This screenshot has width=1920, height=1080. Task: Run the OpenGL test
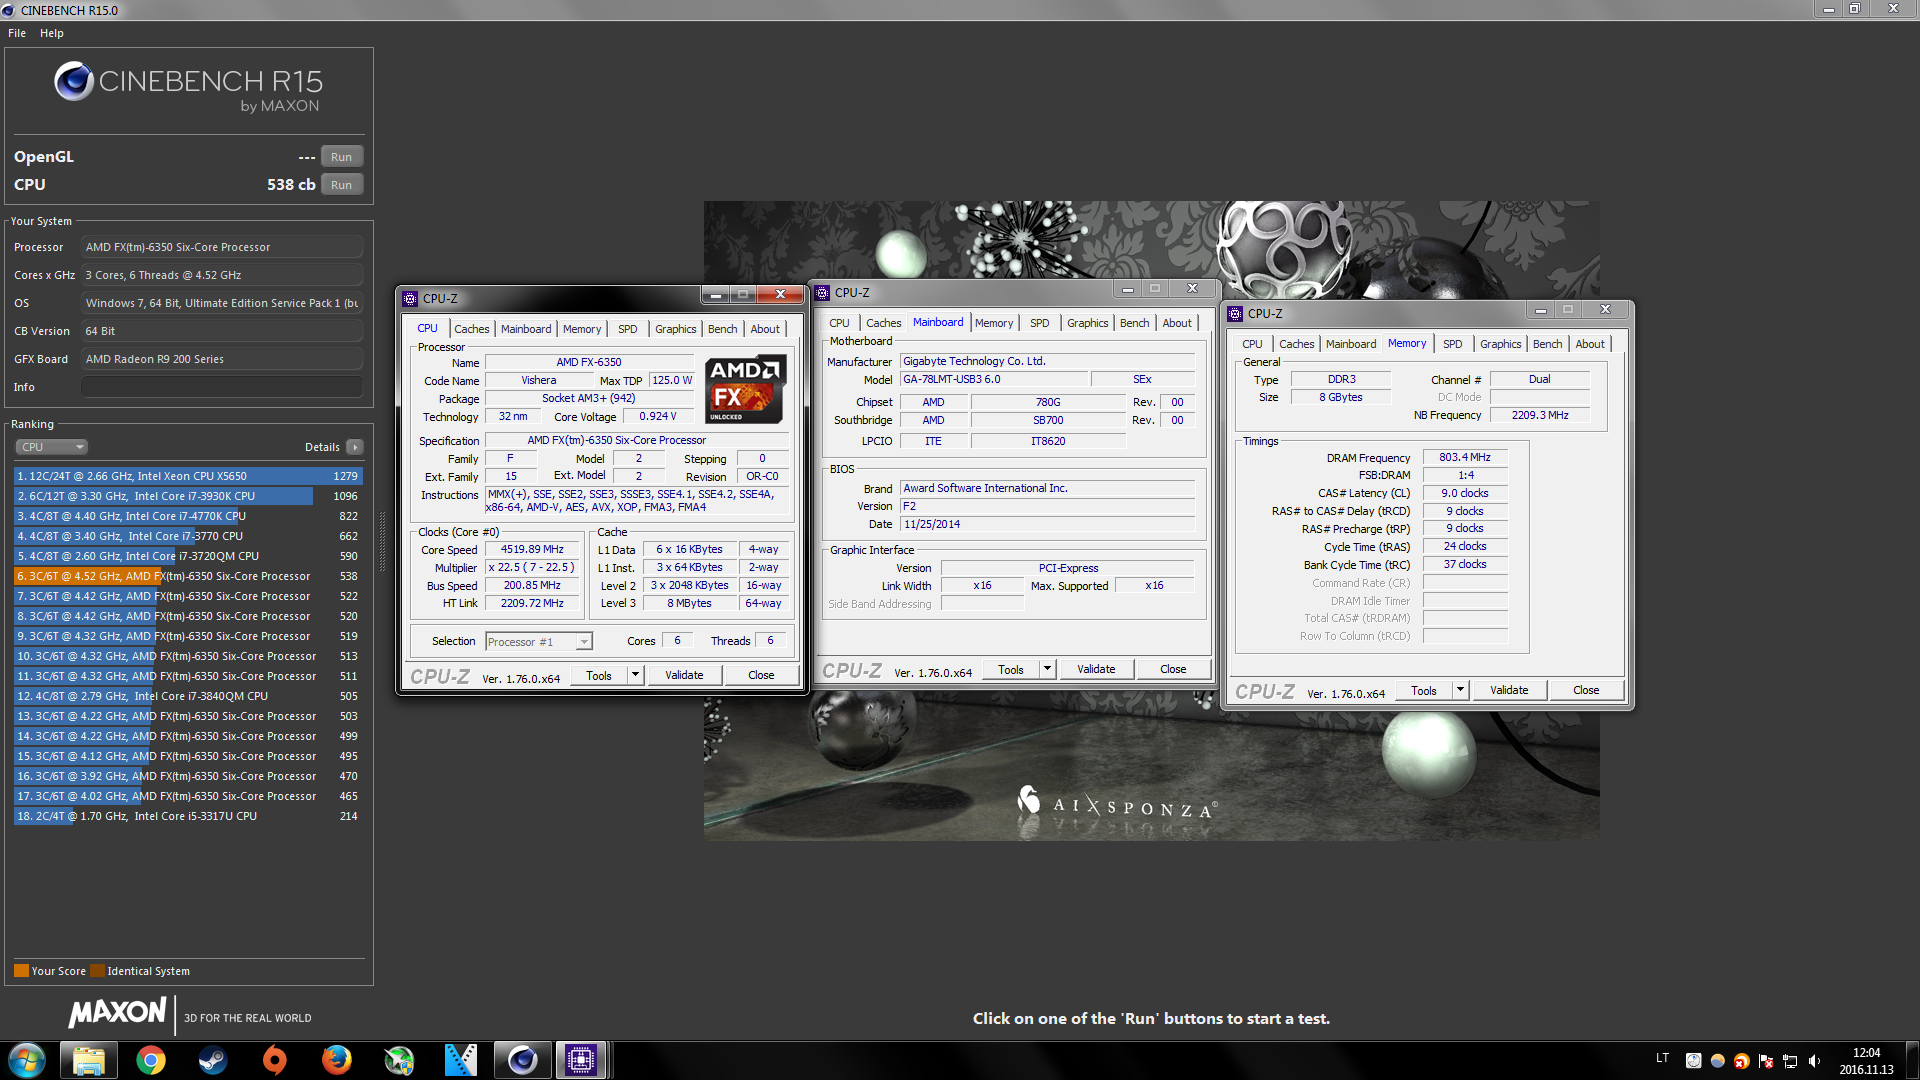point(342,157)
